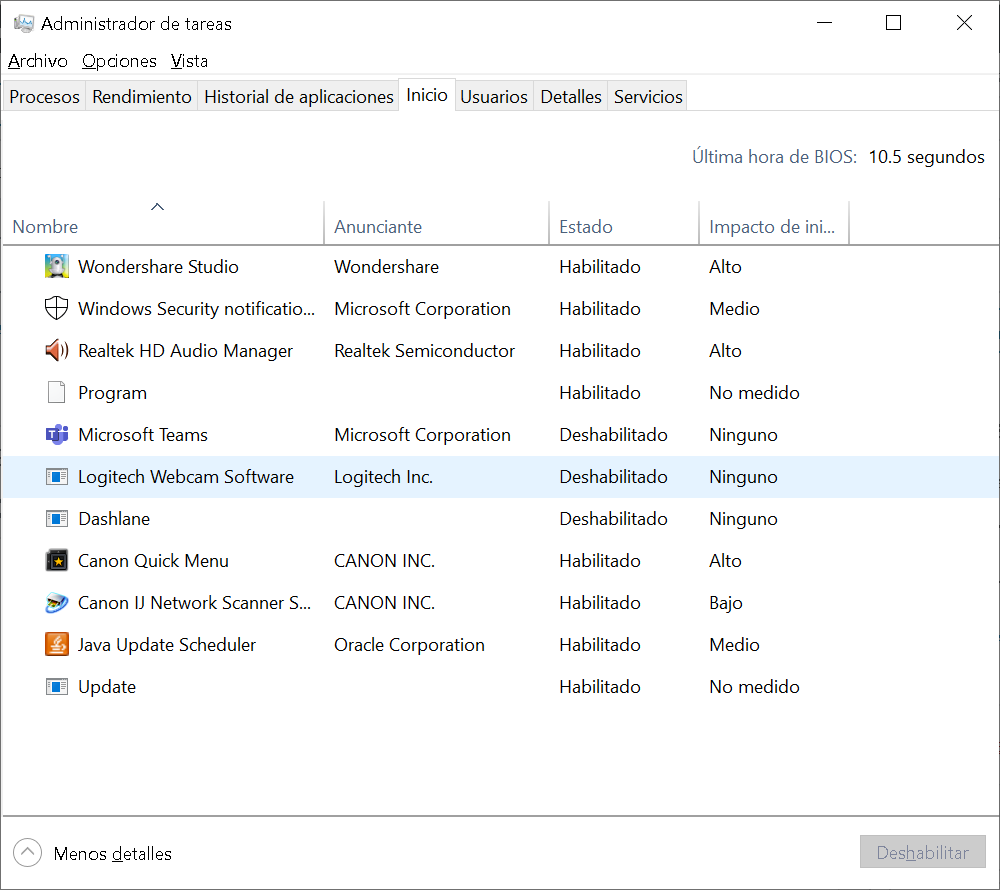The width and height of the screenshot is (1000, 890).
Task: Open the Opciones menu
Action: coord(119,61)
